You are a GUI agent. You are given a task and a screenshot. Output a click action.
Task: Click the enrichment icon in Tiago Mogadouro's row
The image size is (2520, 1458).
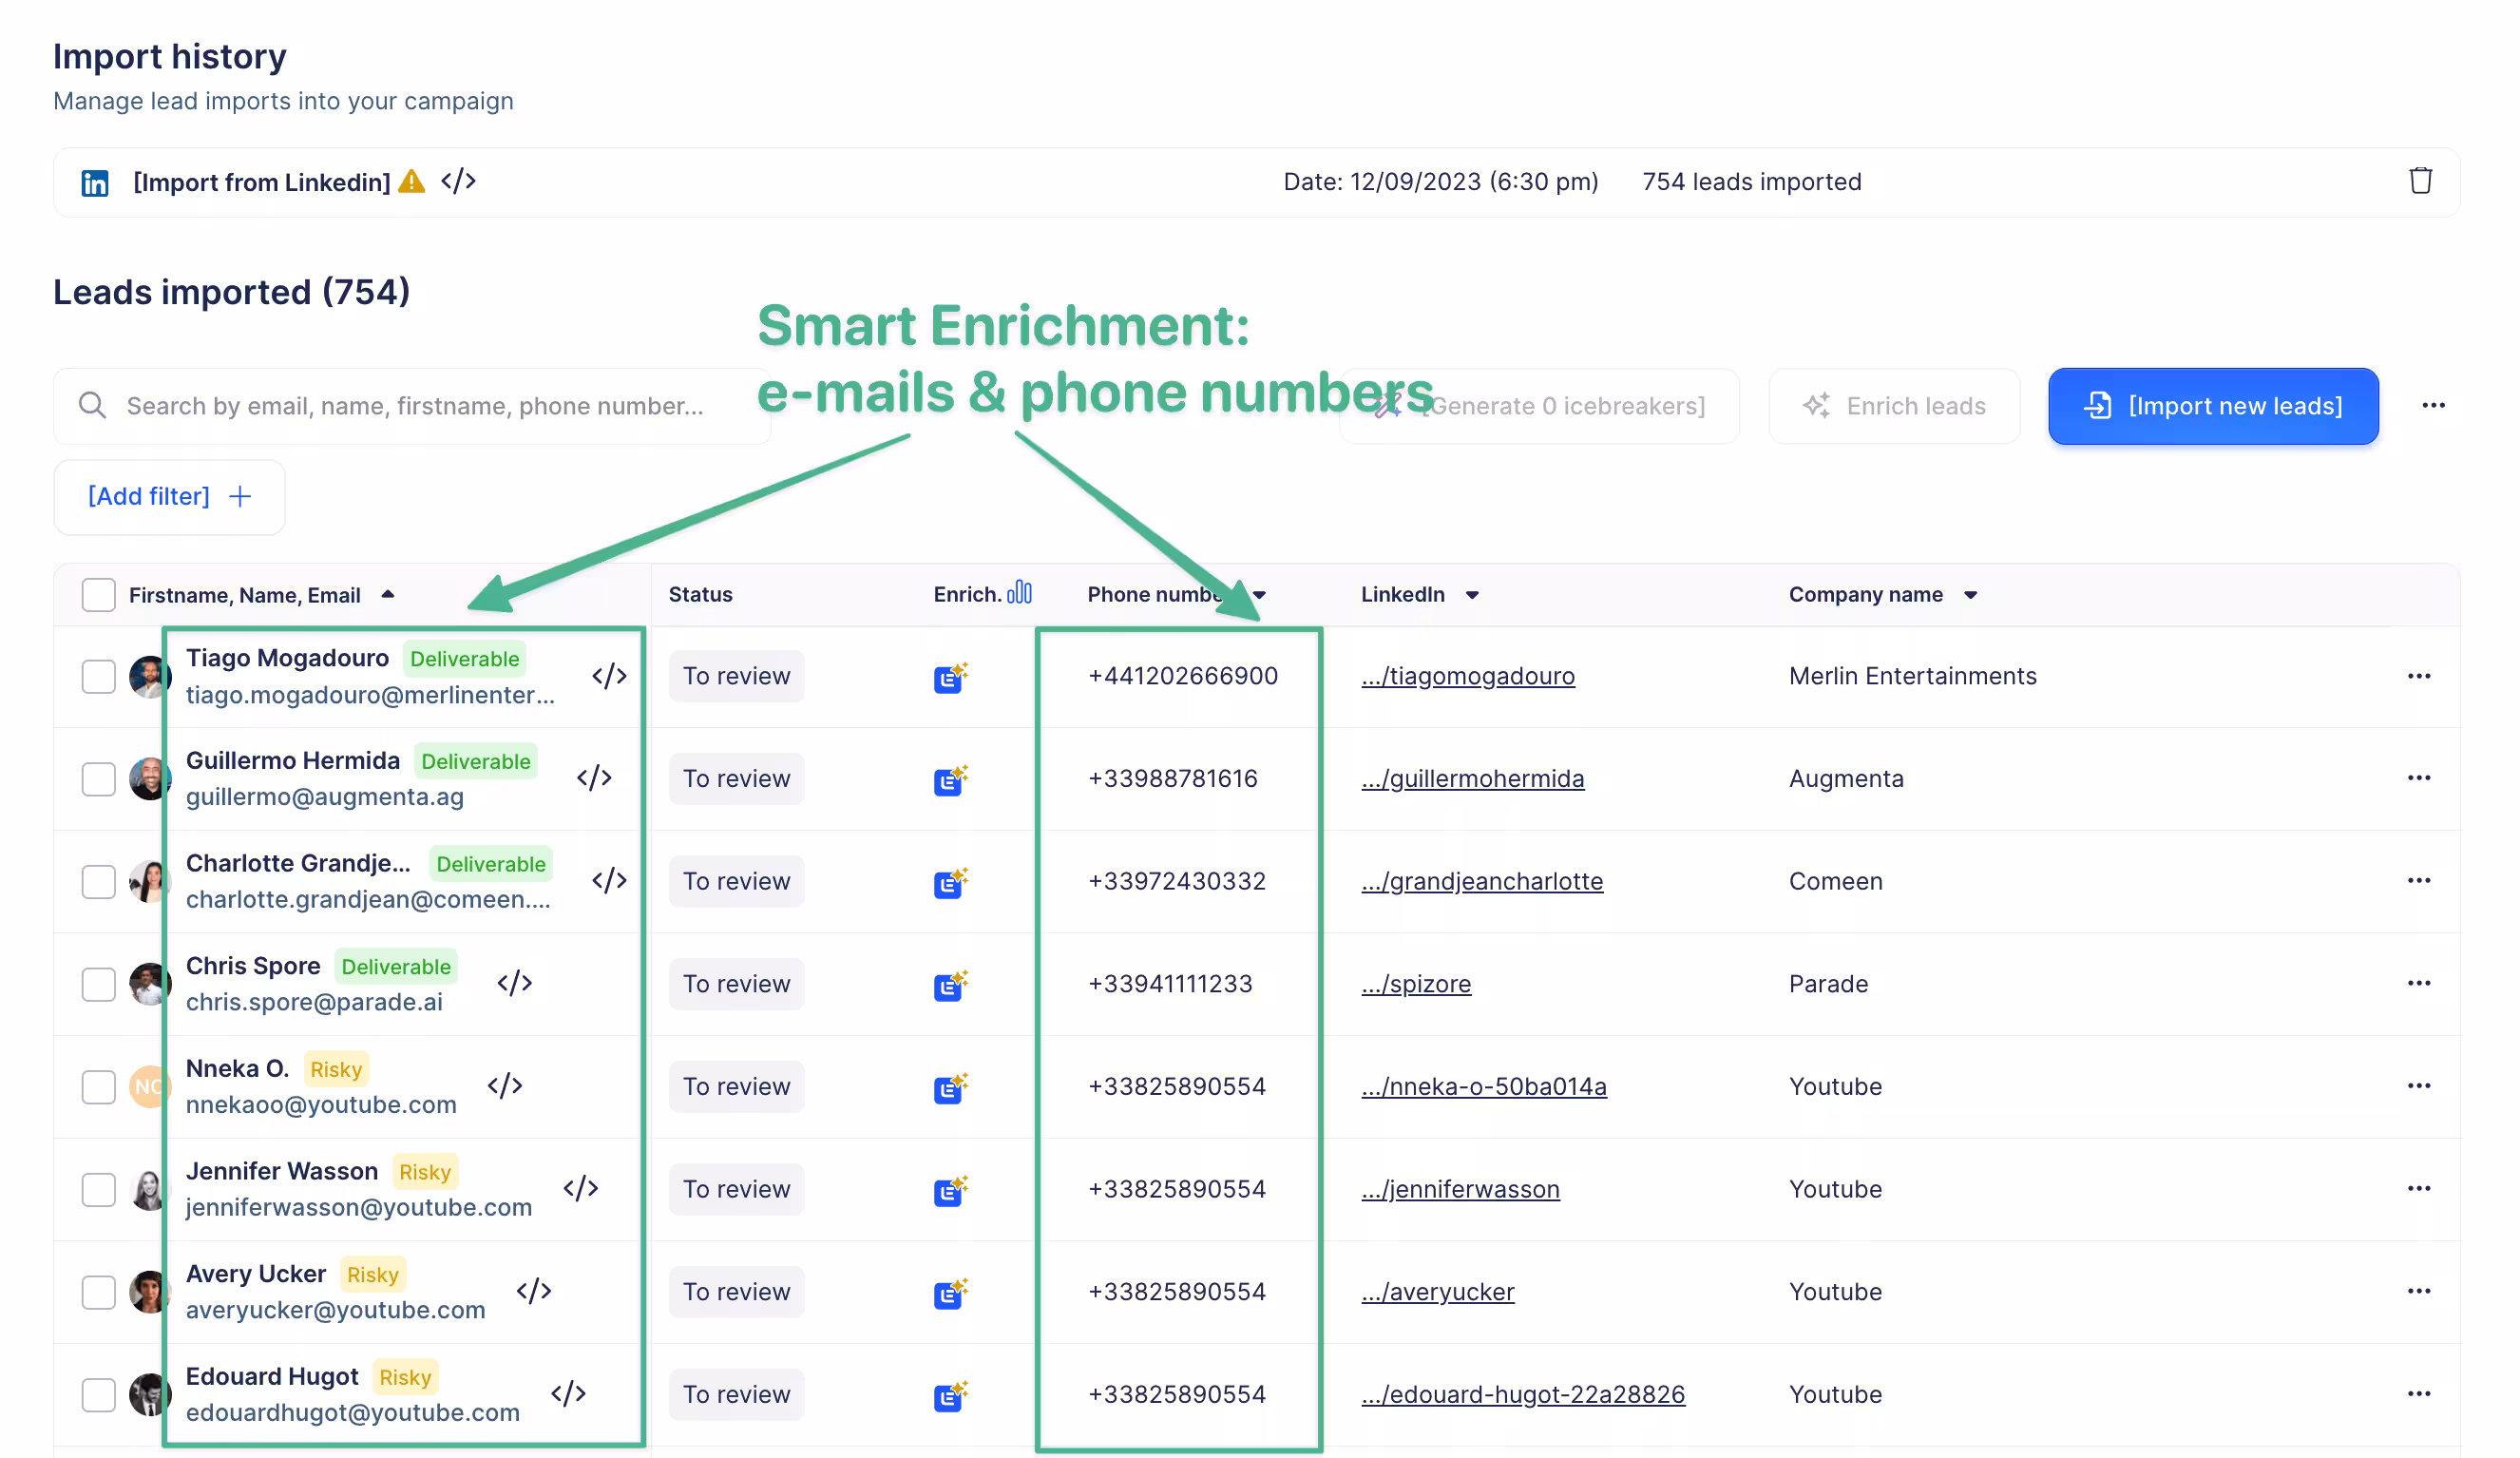coord(949,677)
